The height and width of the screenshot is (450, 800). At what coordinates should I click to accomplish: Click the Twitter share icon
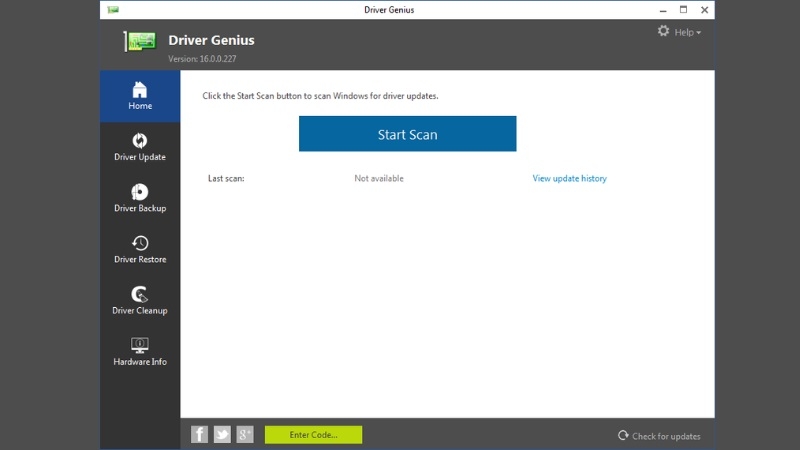click(x=222, y=434)
